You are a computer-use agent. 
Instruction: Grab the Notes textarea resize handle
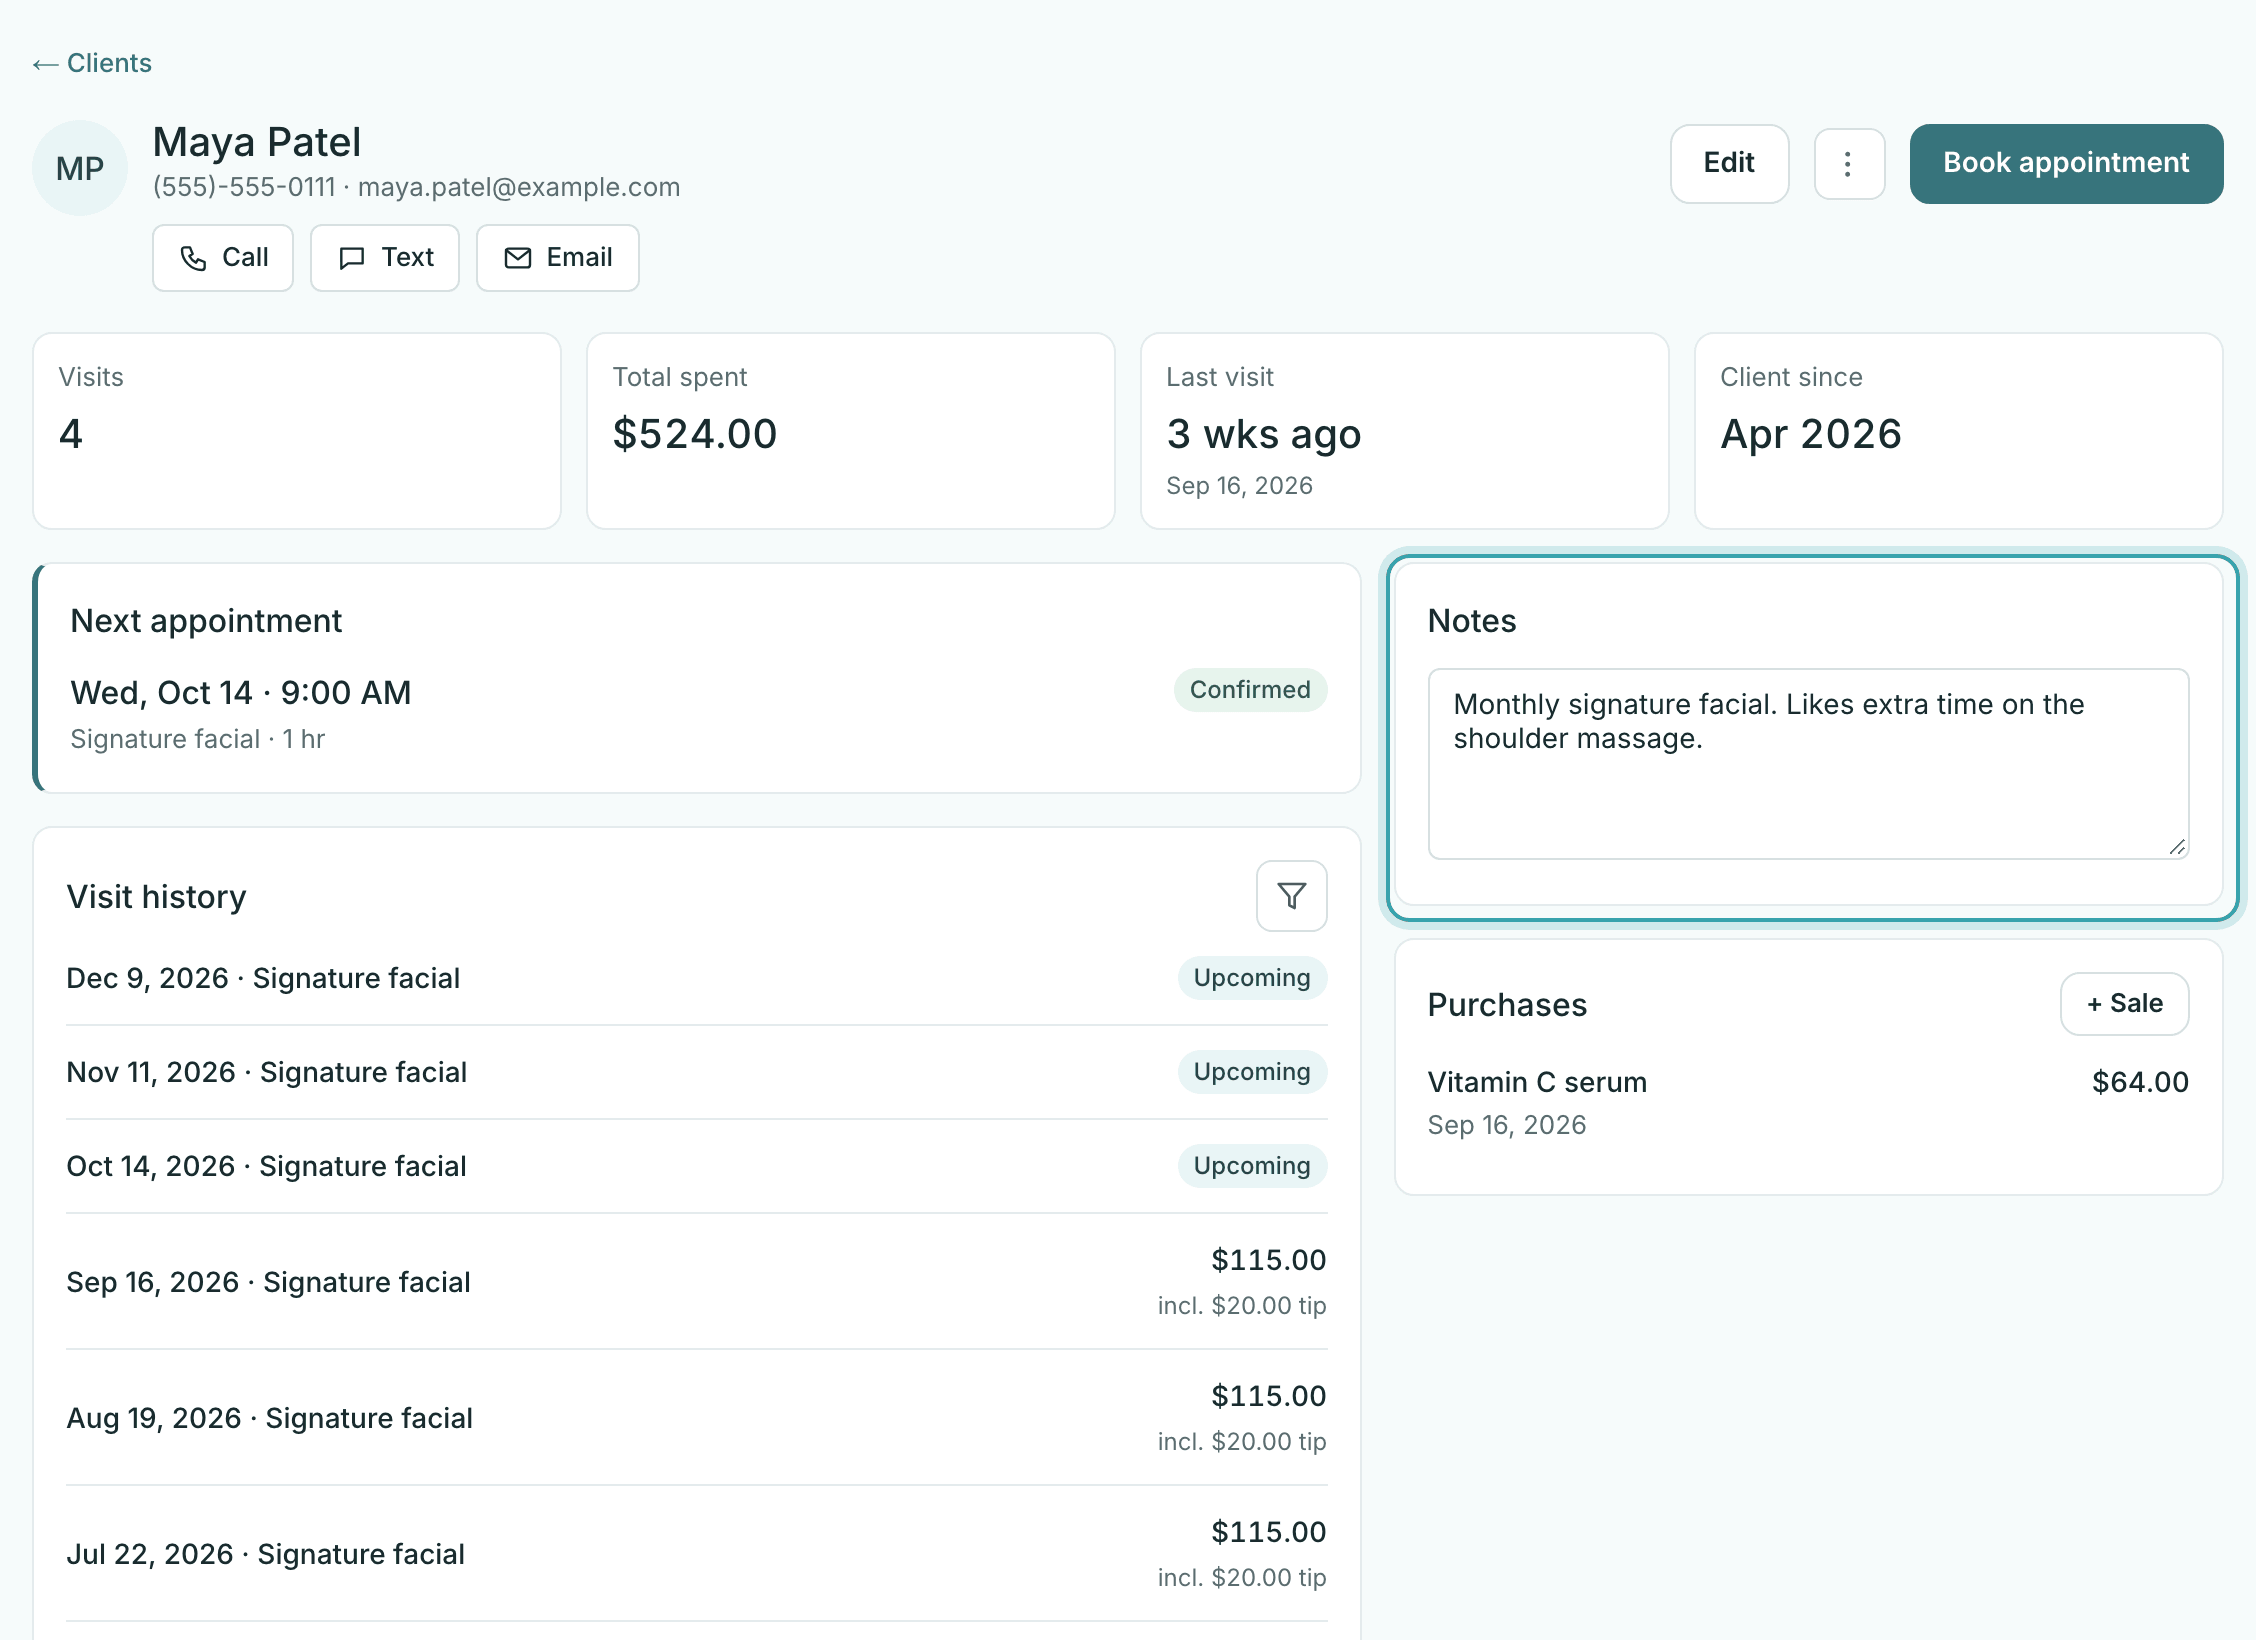click(2177, 847)
